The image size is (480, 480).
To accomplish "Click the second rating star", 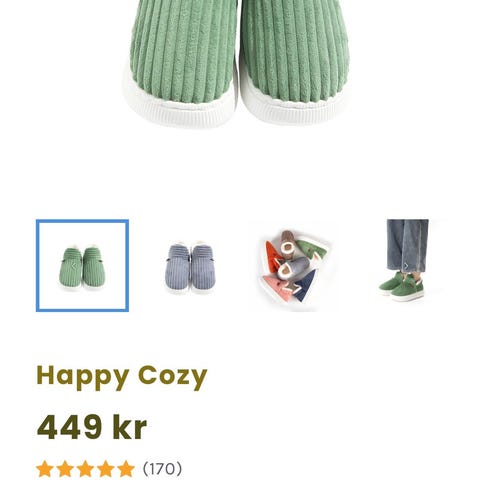I will (65, 469).
